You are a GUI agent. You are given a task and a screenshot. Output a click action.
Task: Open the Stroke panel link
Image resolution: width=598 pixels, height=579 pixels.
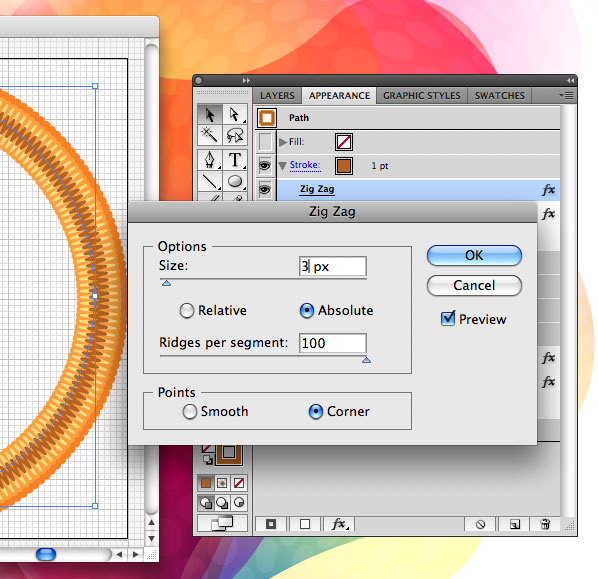click(x=305, y=165)
